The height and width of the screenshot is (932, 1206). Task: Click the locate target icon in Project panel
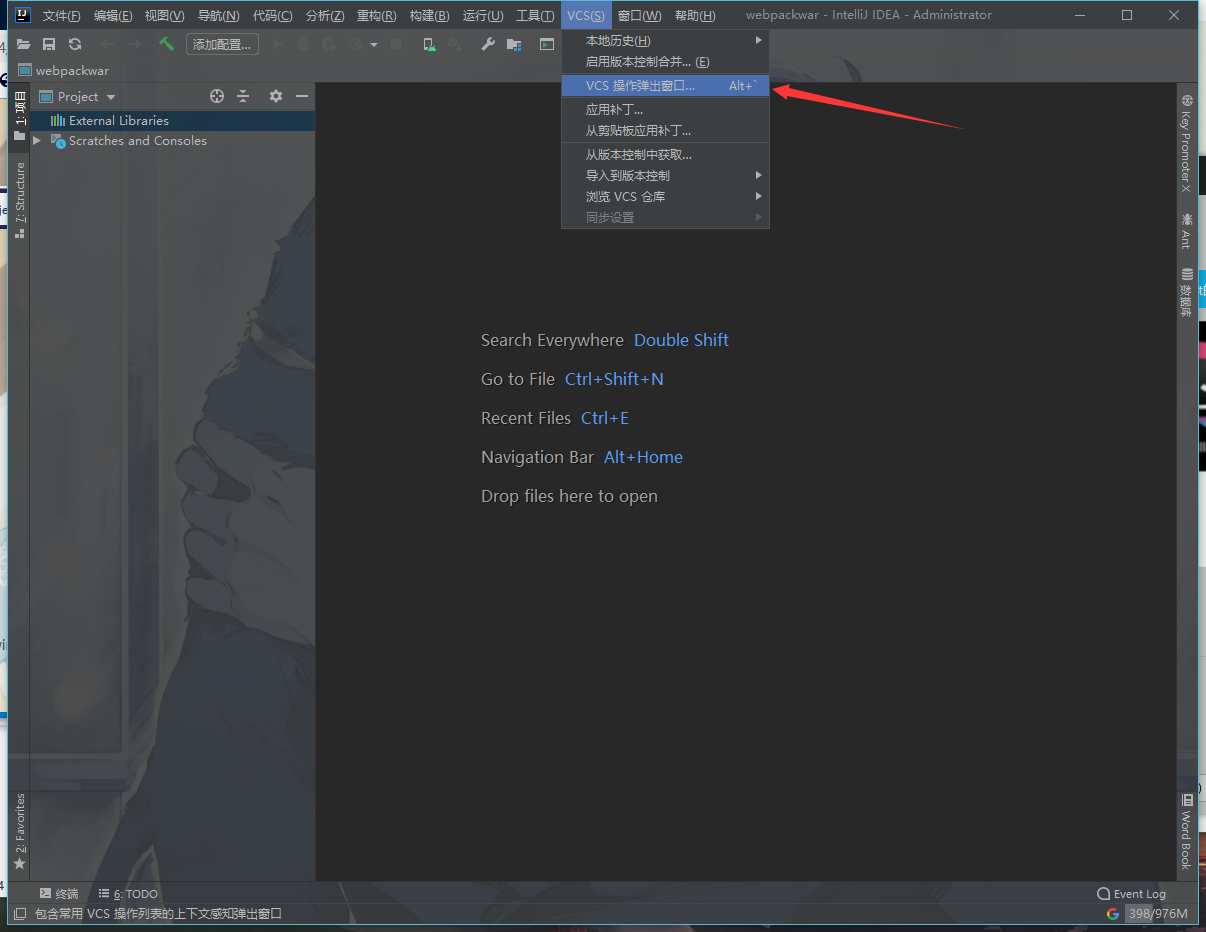point(217,96)
